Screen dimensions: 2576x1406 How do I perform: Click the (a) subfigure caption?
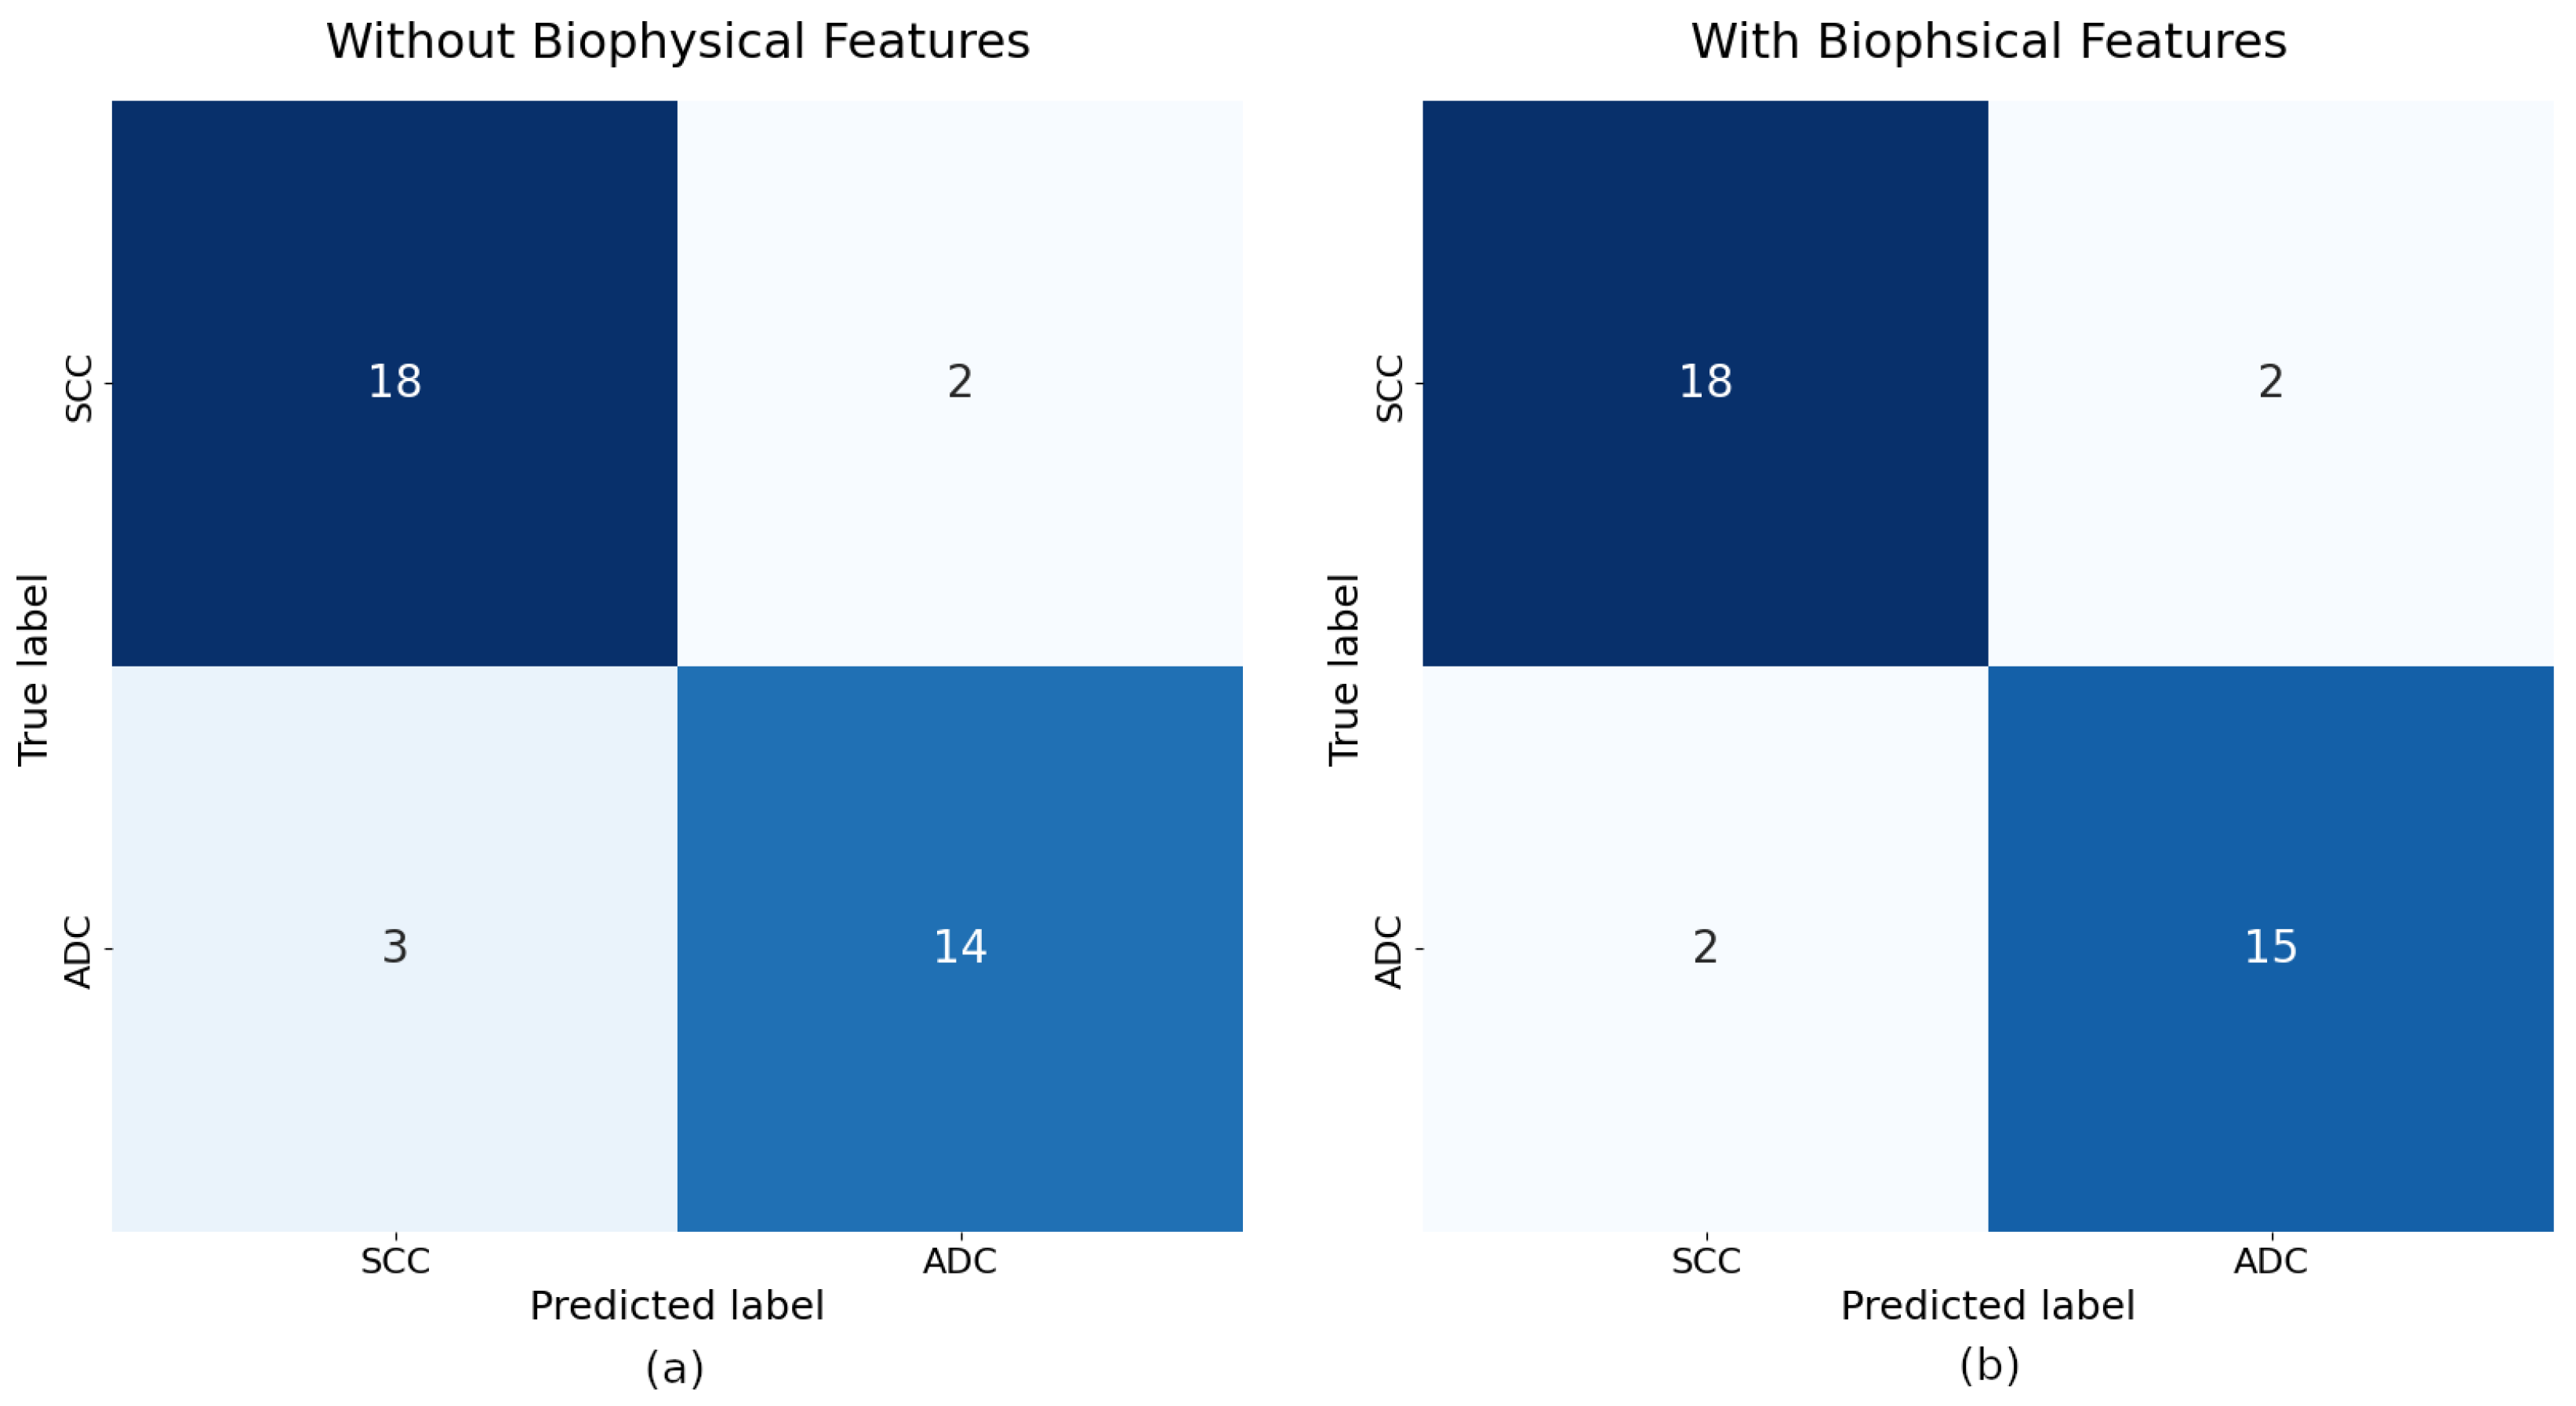point(675,1367)
